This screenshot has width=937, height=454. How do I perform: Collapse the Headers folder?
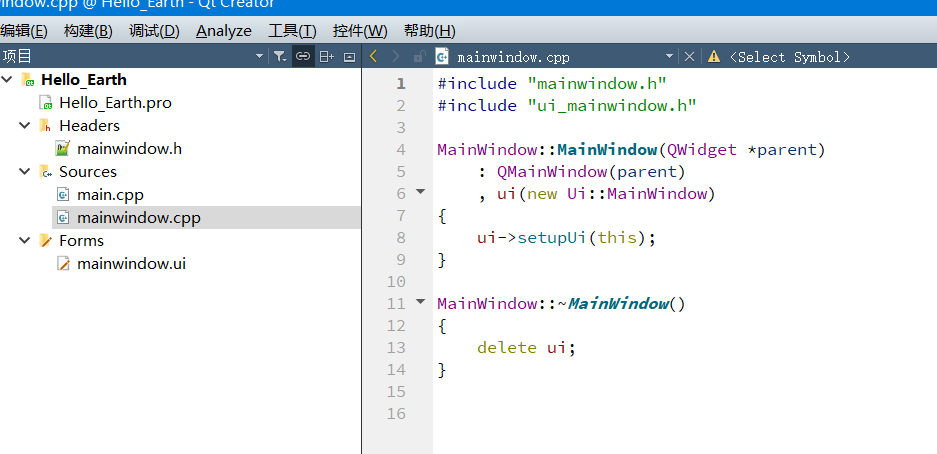(25, 125)
